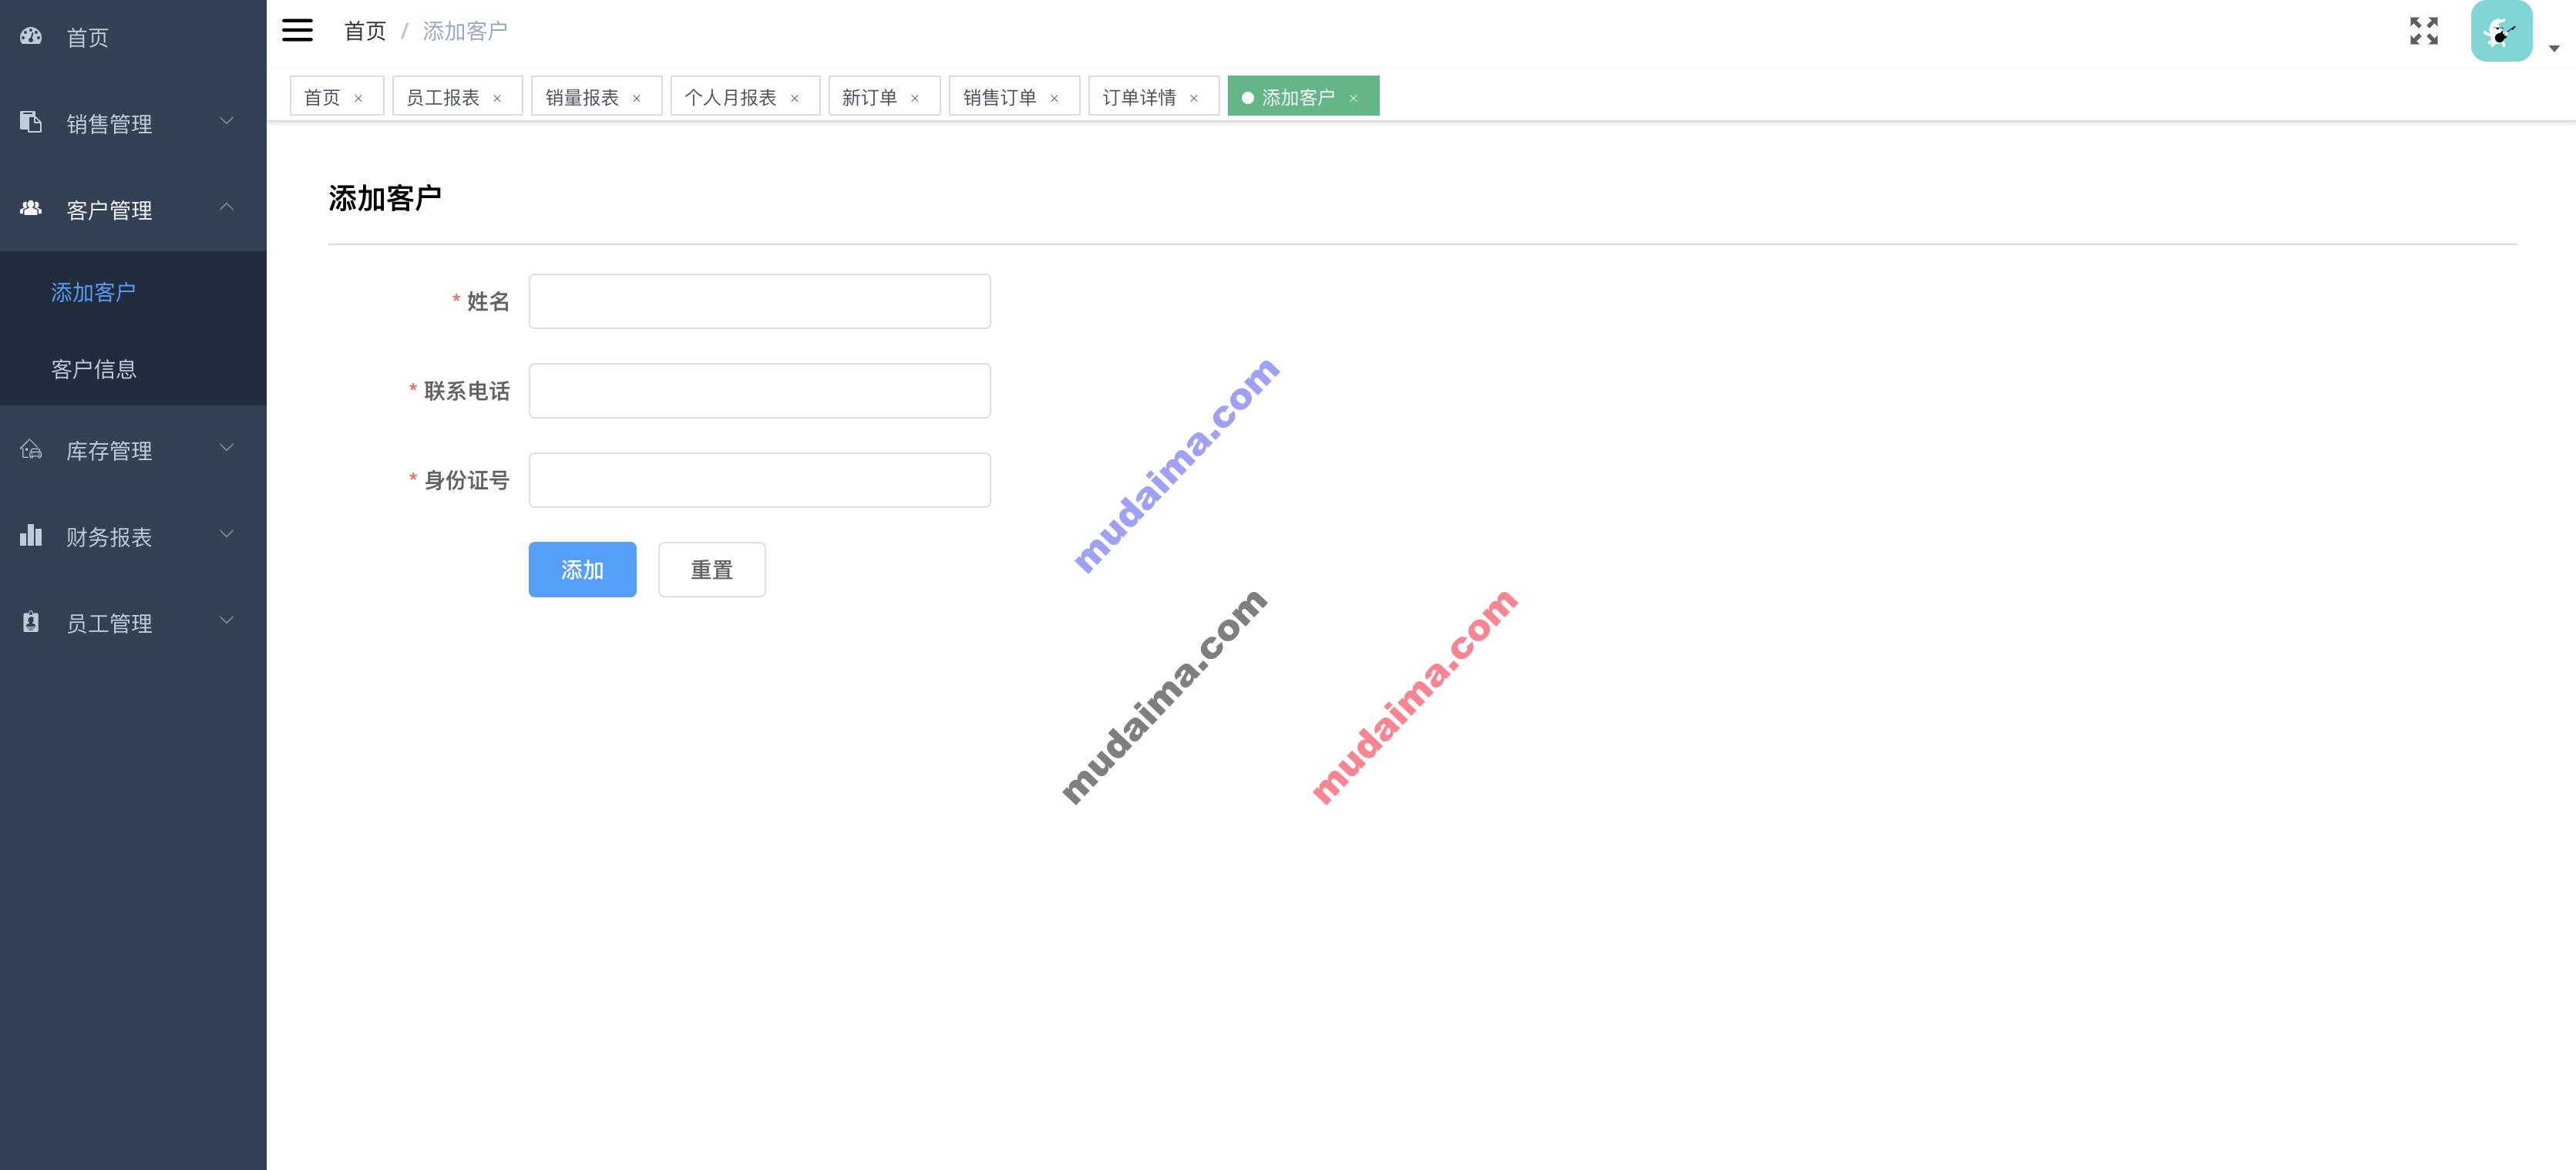Expand the 销售管理 menu chevron
The height and width of the screenshot is (1170, 2576).
click(x=226, y=121)
